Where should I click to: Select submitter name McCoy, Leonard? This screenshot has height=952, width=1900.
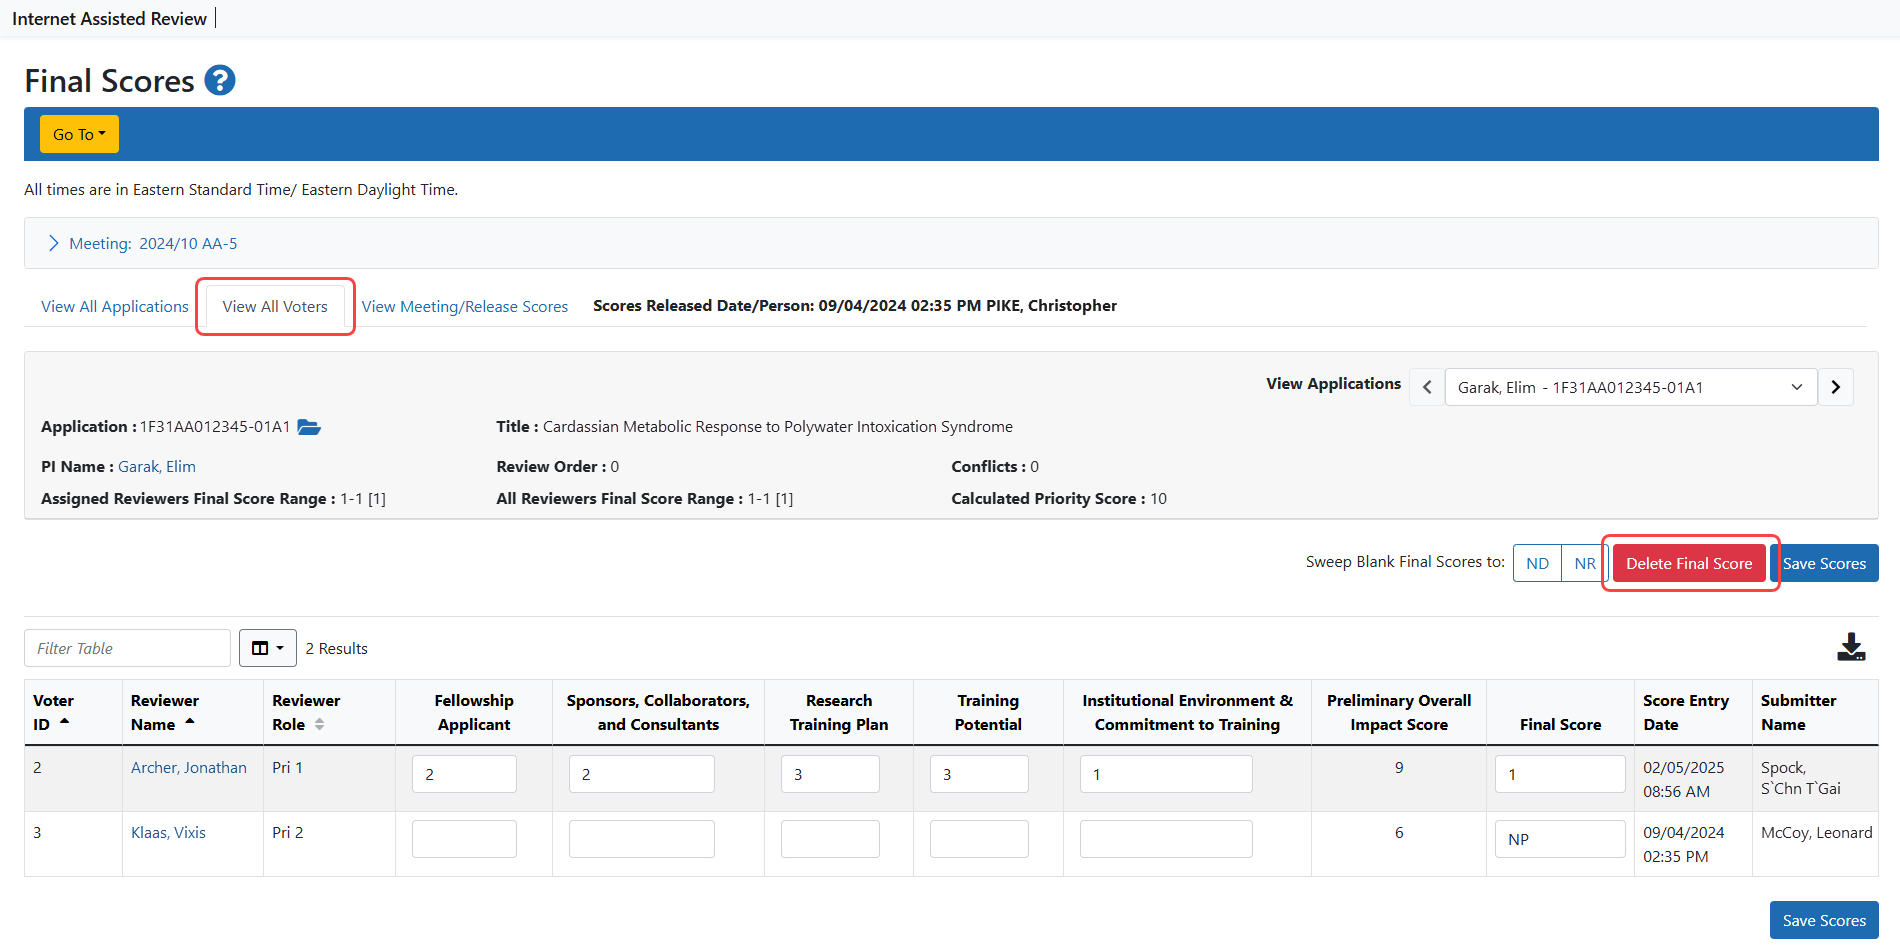pyautogui.click(x=1816, y=832)
